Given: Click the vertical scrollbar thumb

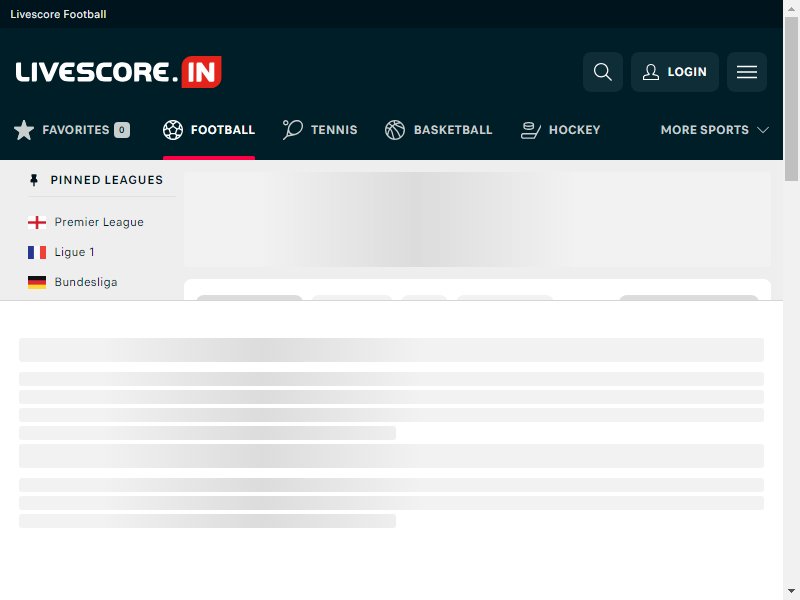Looking at the screenshot, I should pyautogui.click(x=791, y=98).
